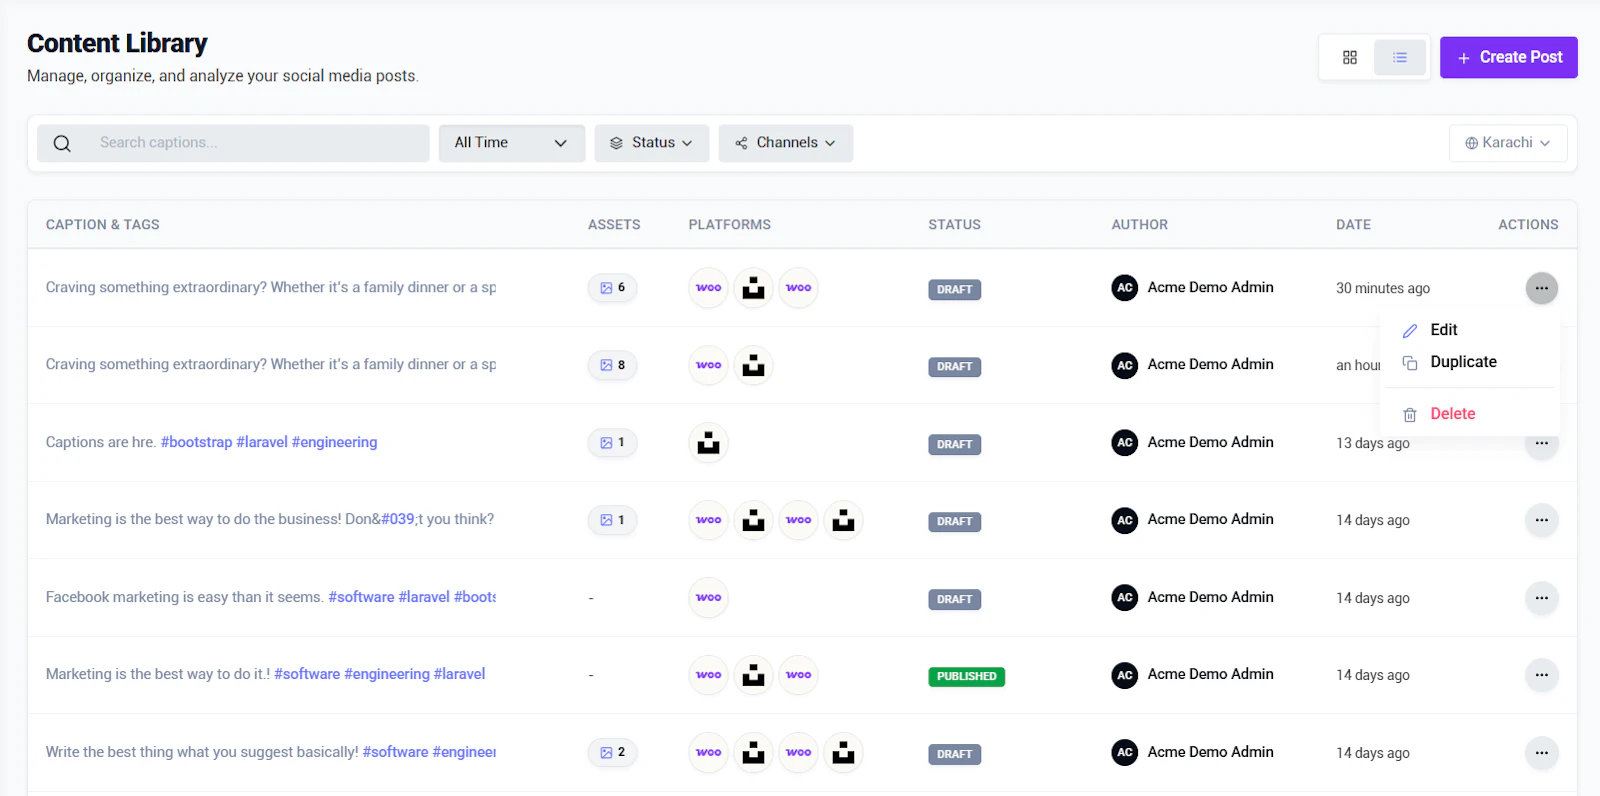Click the ASSETS column header

pos(614,225)
